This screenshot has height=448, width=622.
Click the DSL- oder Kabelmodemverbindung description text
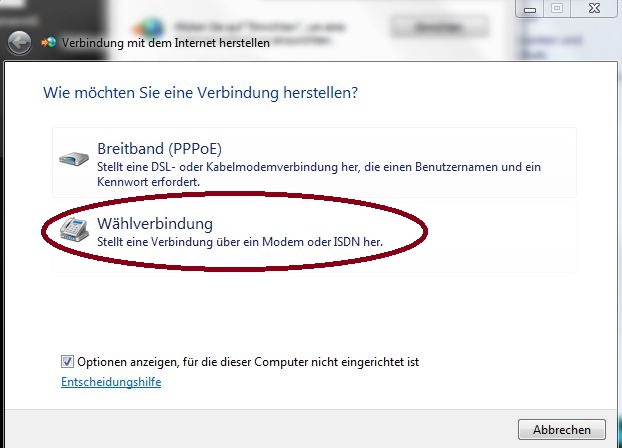[319, 174]
